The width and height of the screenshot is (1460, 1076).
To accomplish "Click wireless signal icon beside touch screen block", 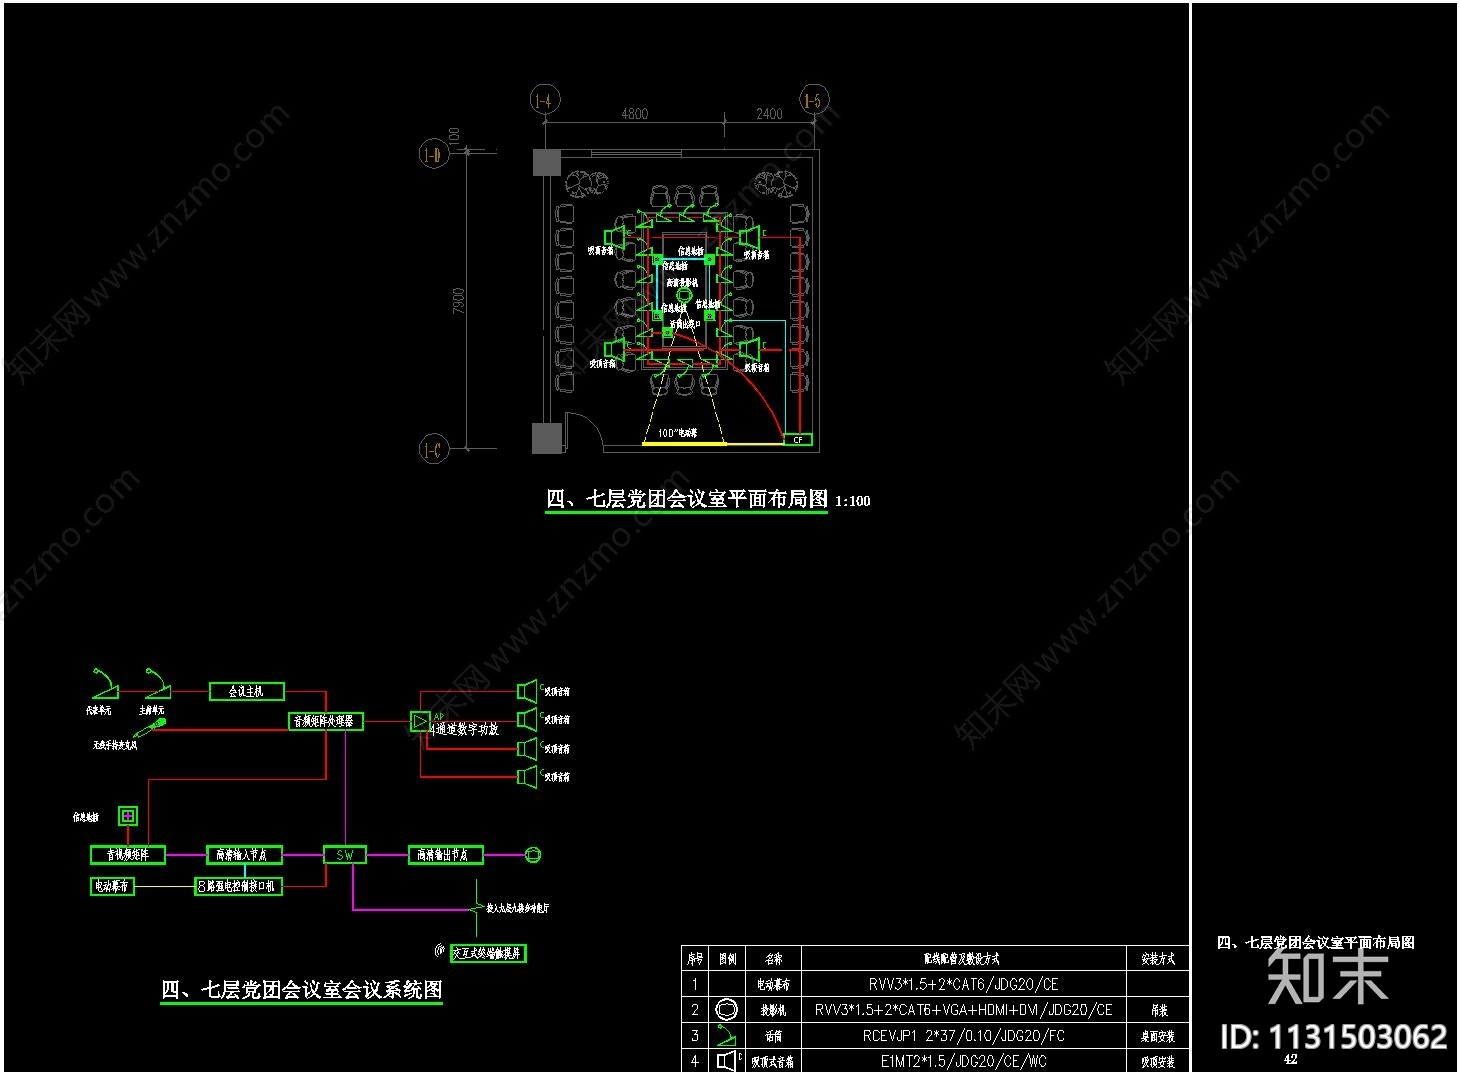I will (x=439, y=950).
